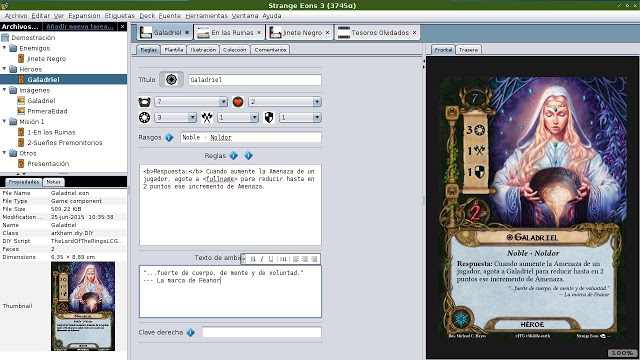Open the Archivo menu
Image resolution: width=640 pixels, height=360 pixels.
(16, 16)
